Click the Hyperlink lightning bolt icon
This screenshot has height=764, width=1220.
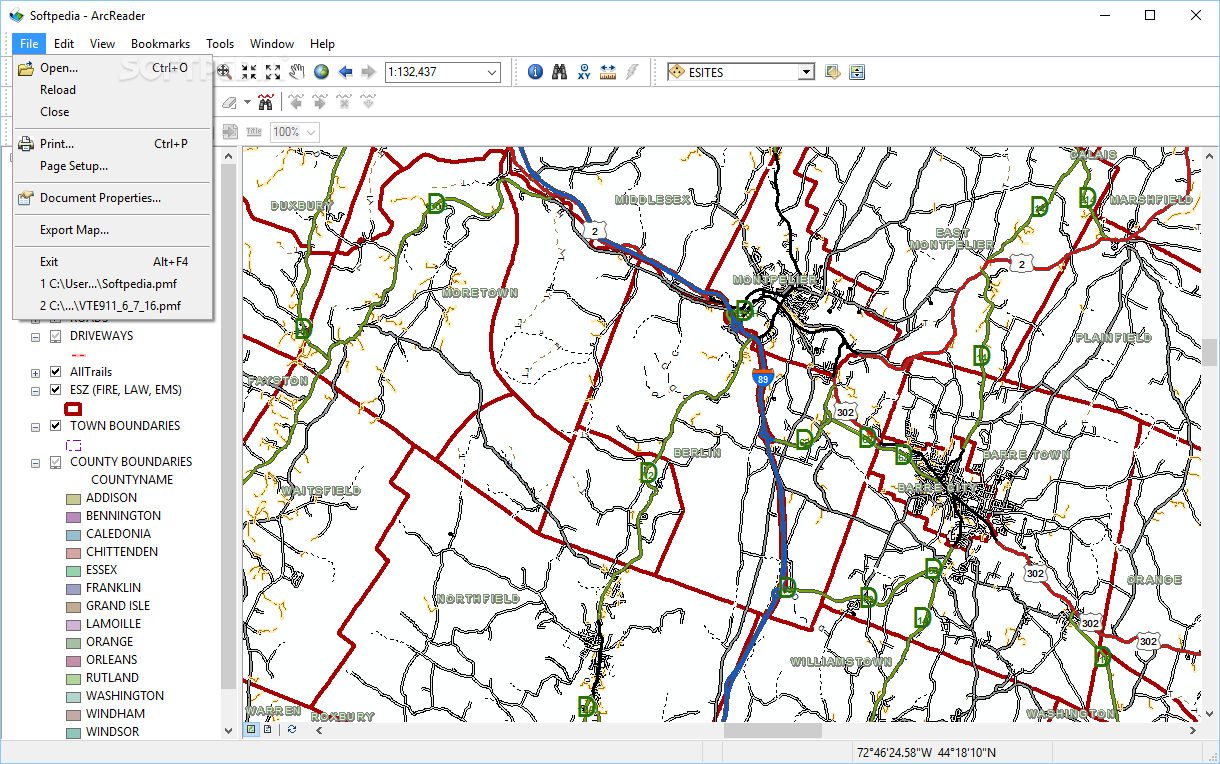631,72
